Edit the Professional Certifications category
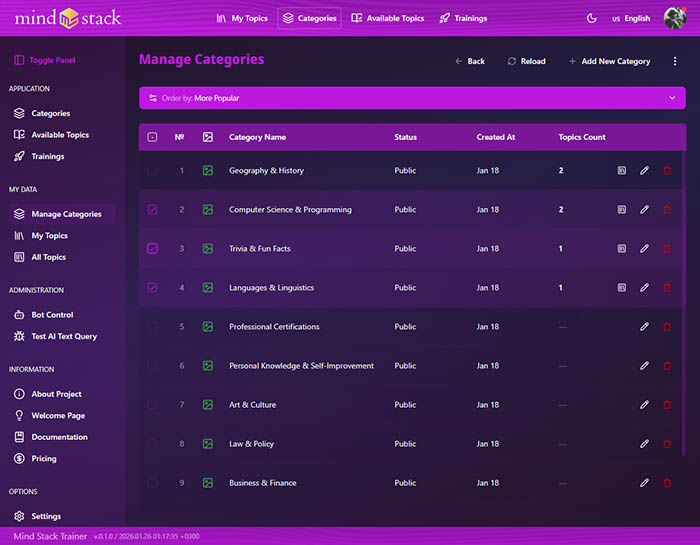700x545 pixels. tap(644, 327)
